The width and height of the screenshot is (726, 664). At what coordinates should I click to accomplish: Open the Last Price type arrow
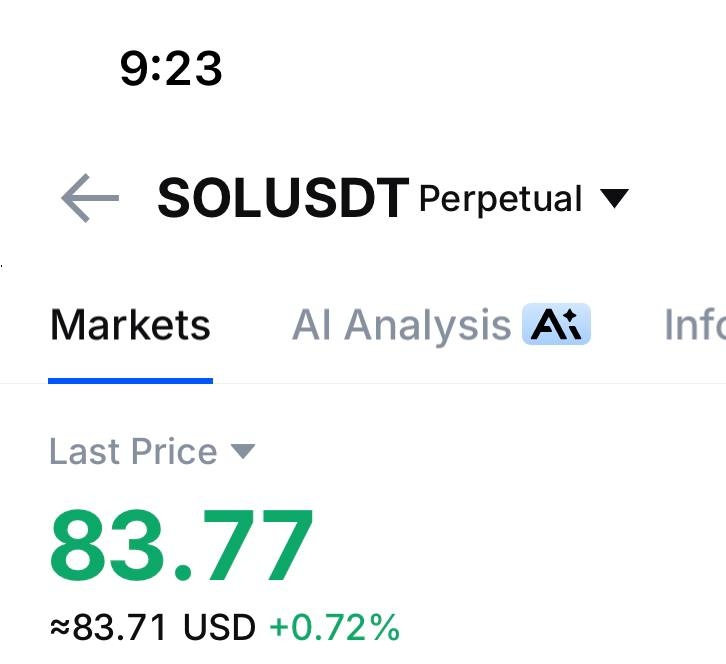(x=243, y=452)
